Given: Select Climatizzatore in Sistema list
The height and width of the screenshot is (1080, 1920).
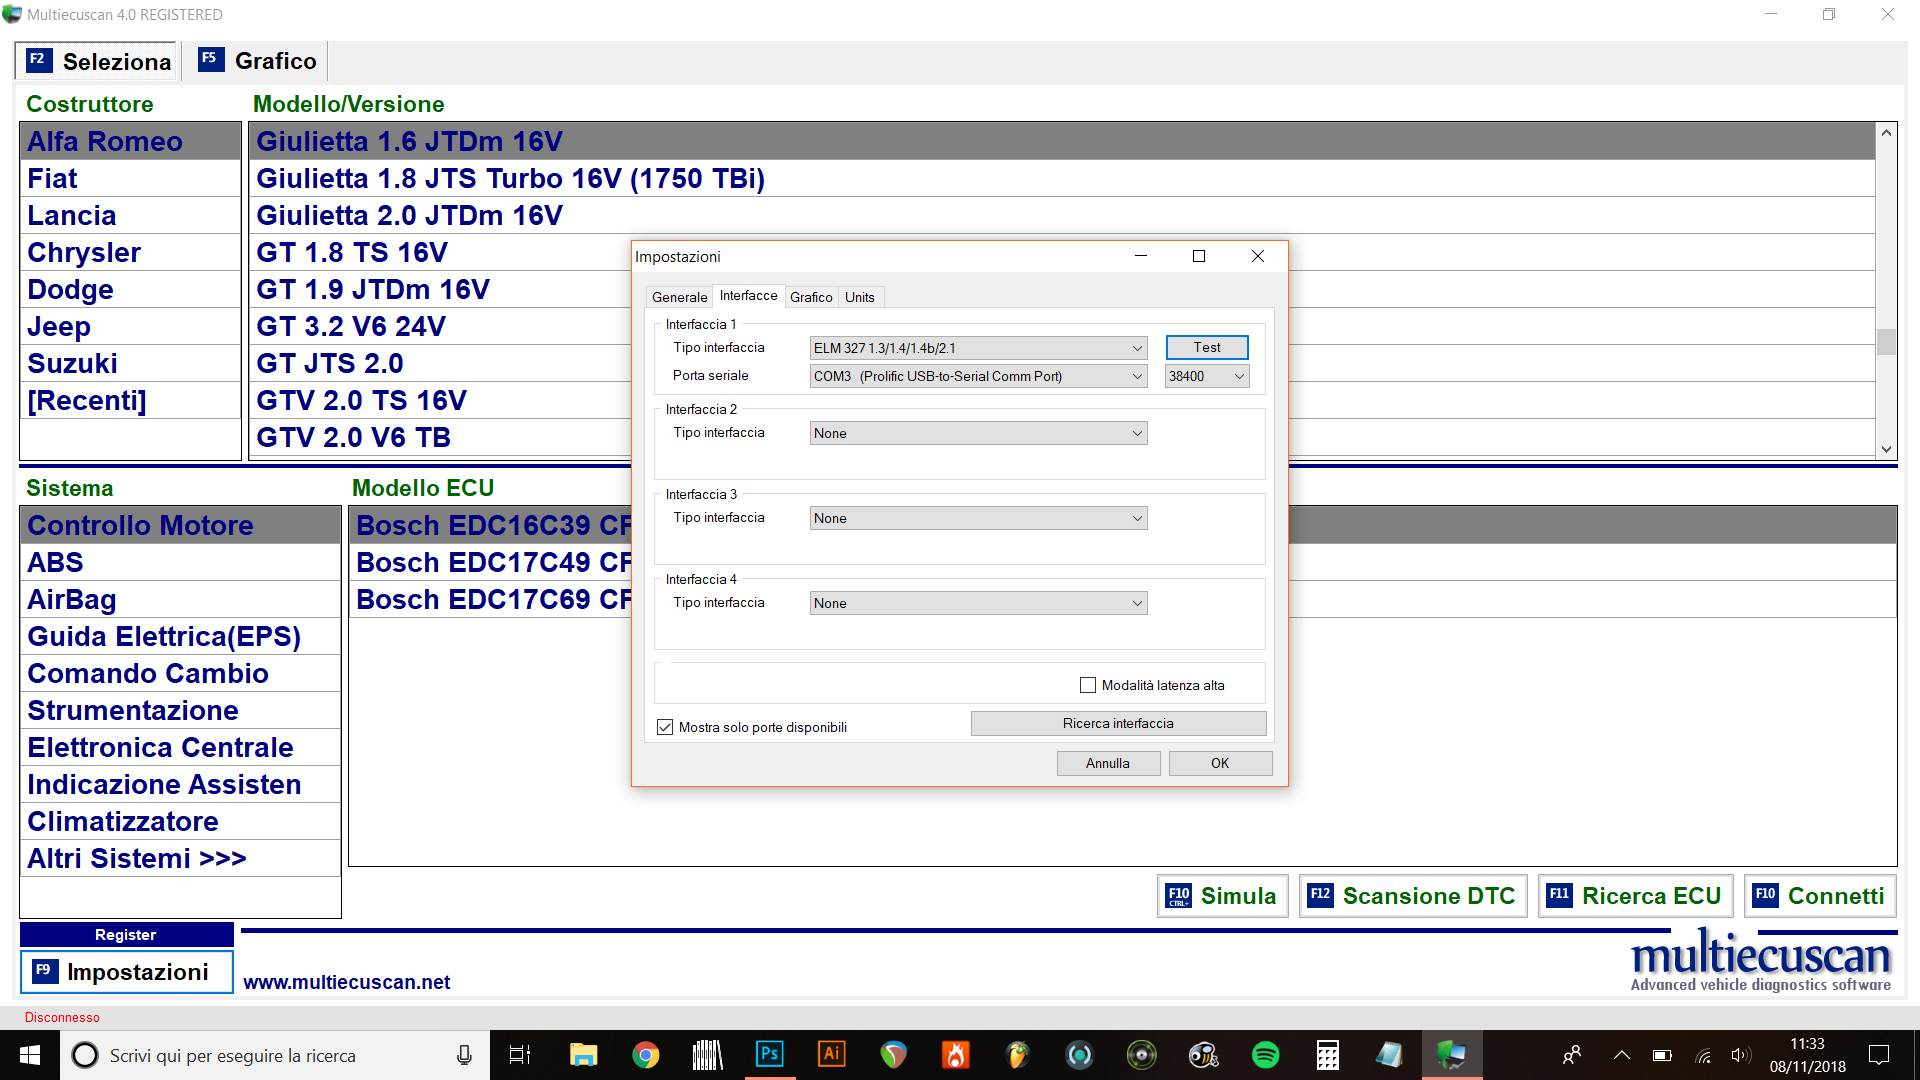Looking at the screenshot, I should pyautogui.click(x=180, y=821).
